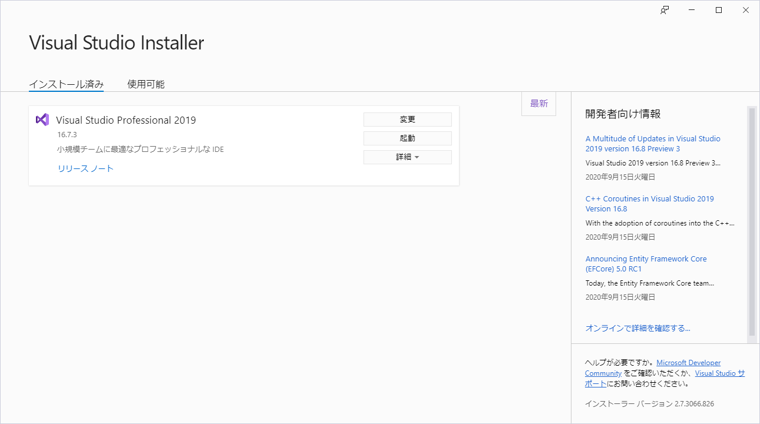Click the 小規模チーム IDE description text

[x=140, y=149]
